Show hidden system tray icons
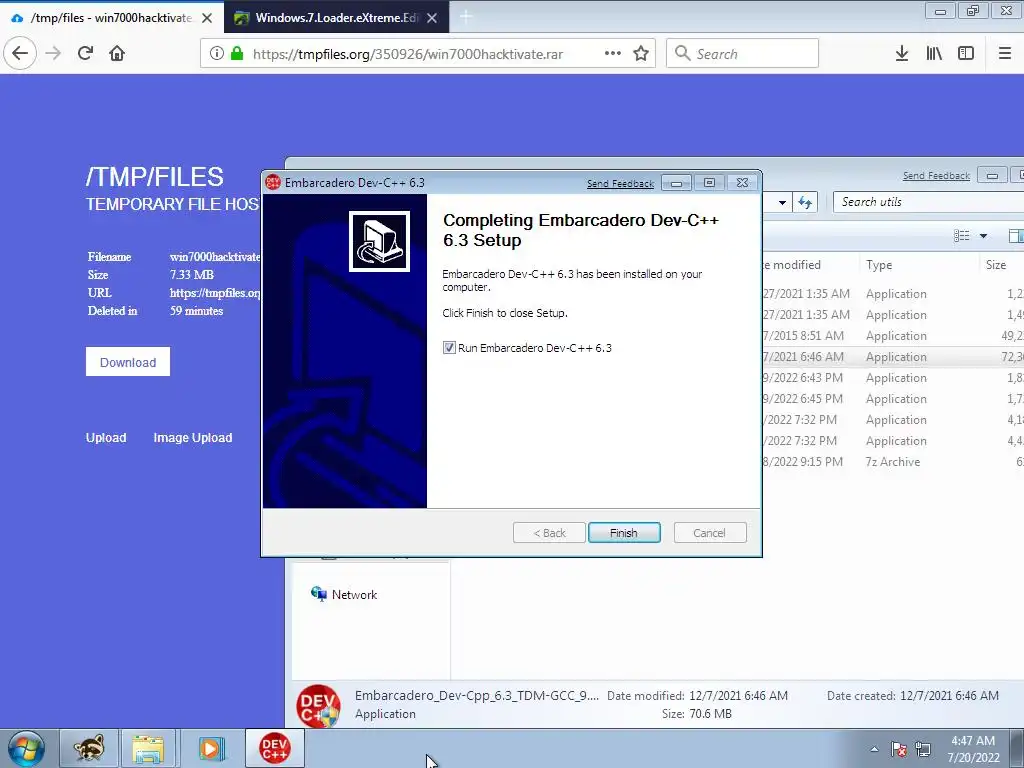Viewport: 1024px width, 768px height. [874, 749]
